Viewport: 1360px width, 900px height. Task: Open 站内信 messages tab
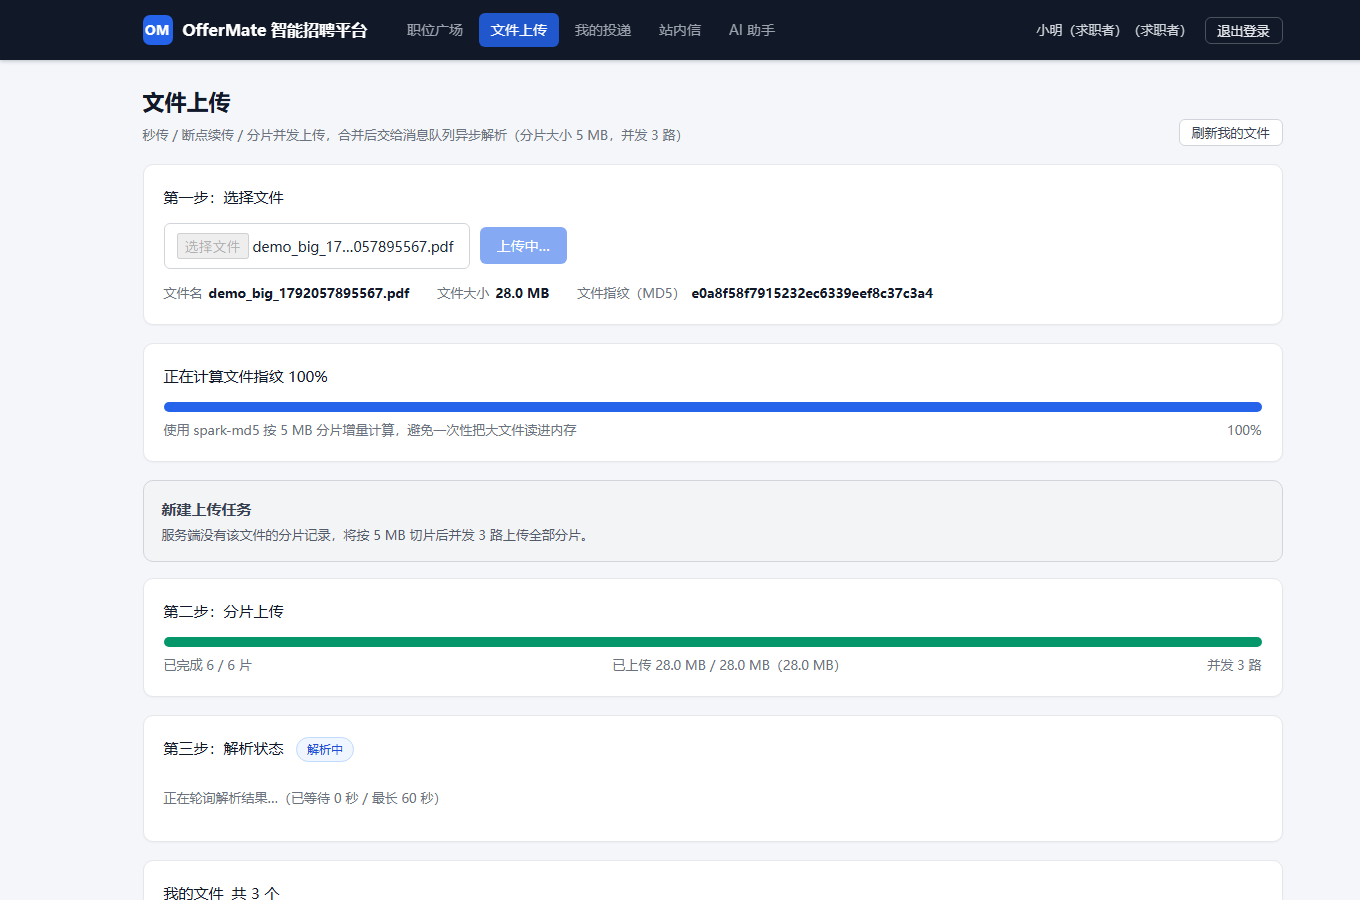pyautogui.click(x=680, y=30)
